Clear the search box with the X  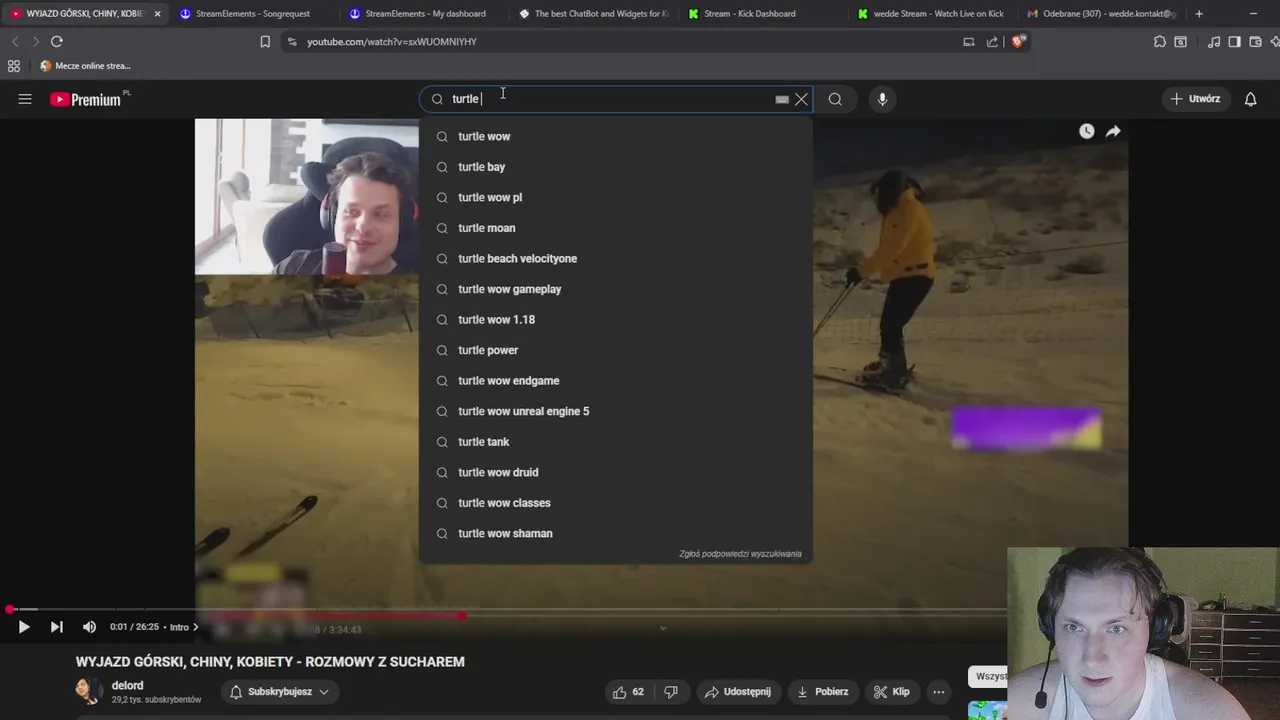tap(801, 99)
